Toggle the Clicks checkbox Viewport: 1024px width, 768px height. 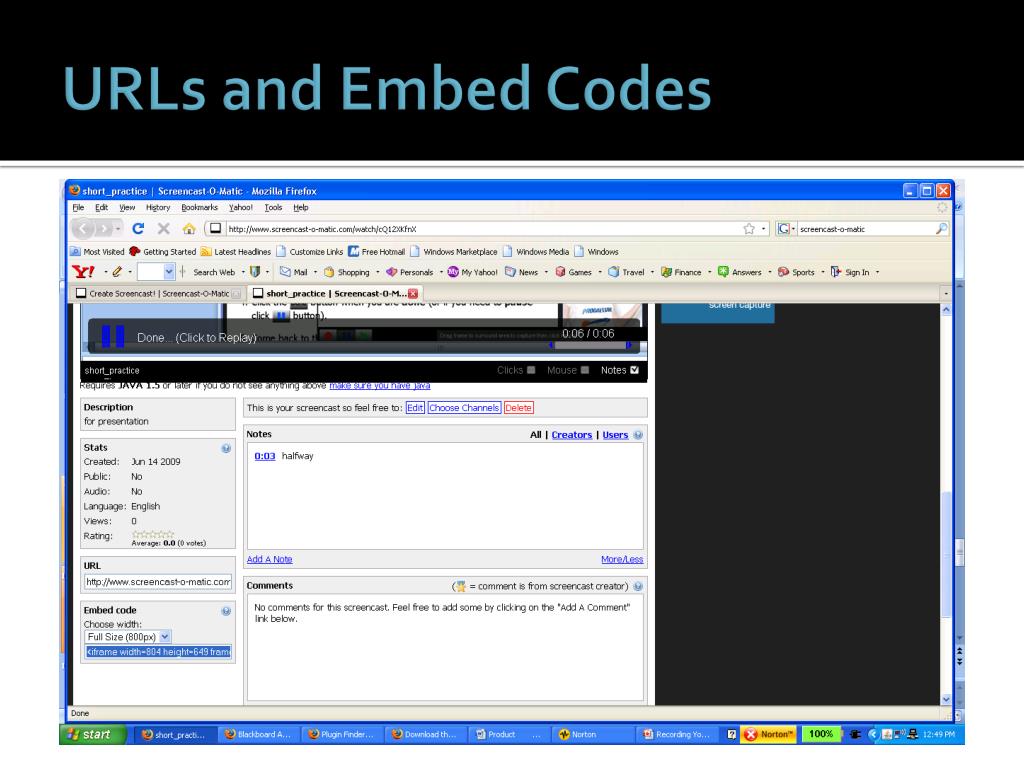(531, 370)
